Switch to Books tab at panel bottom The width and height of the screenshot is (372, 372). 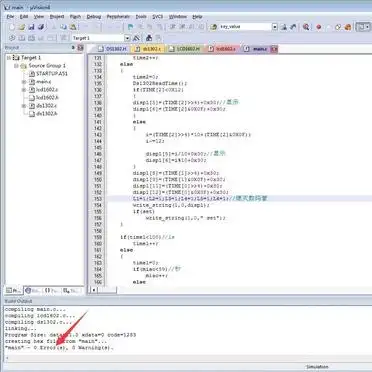(x=33, y=291)
